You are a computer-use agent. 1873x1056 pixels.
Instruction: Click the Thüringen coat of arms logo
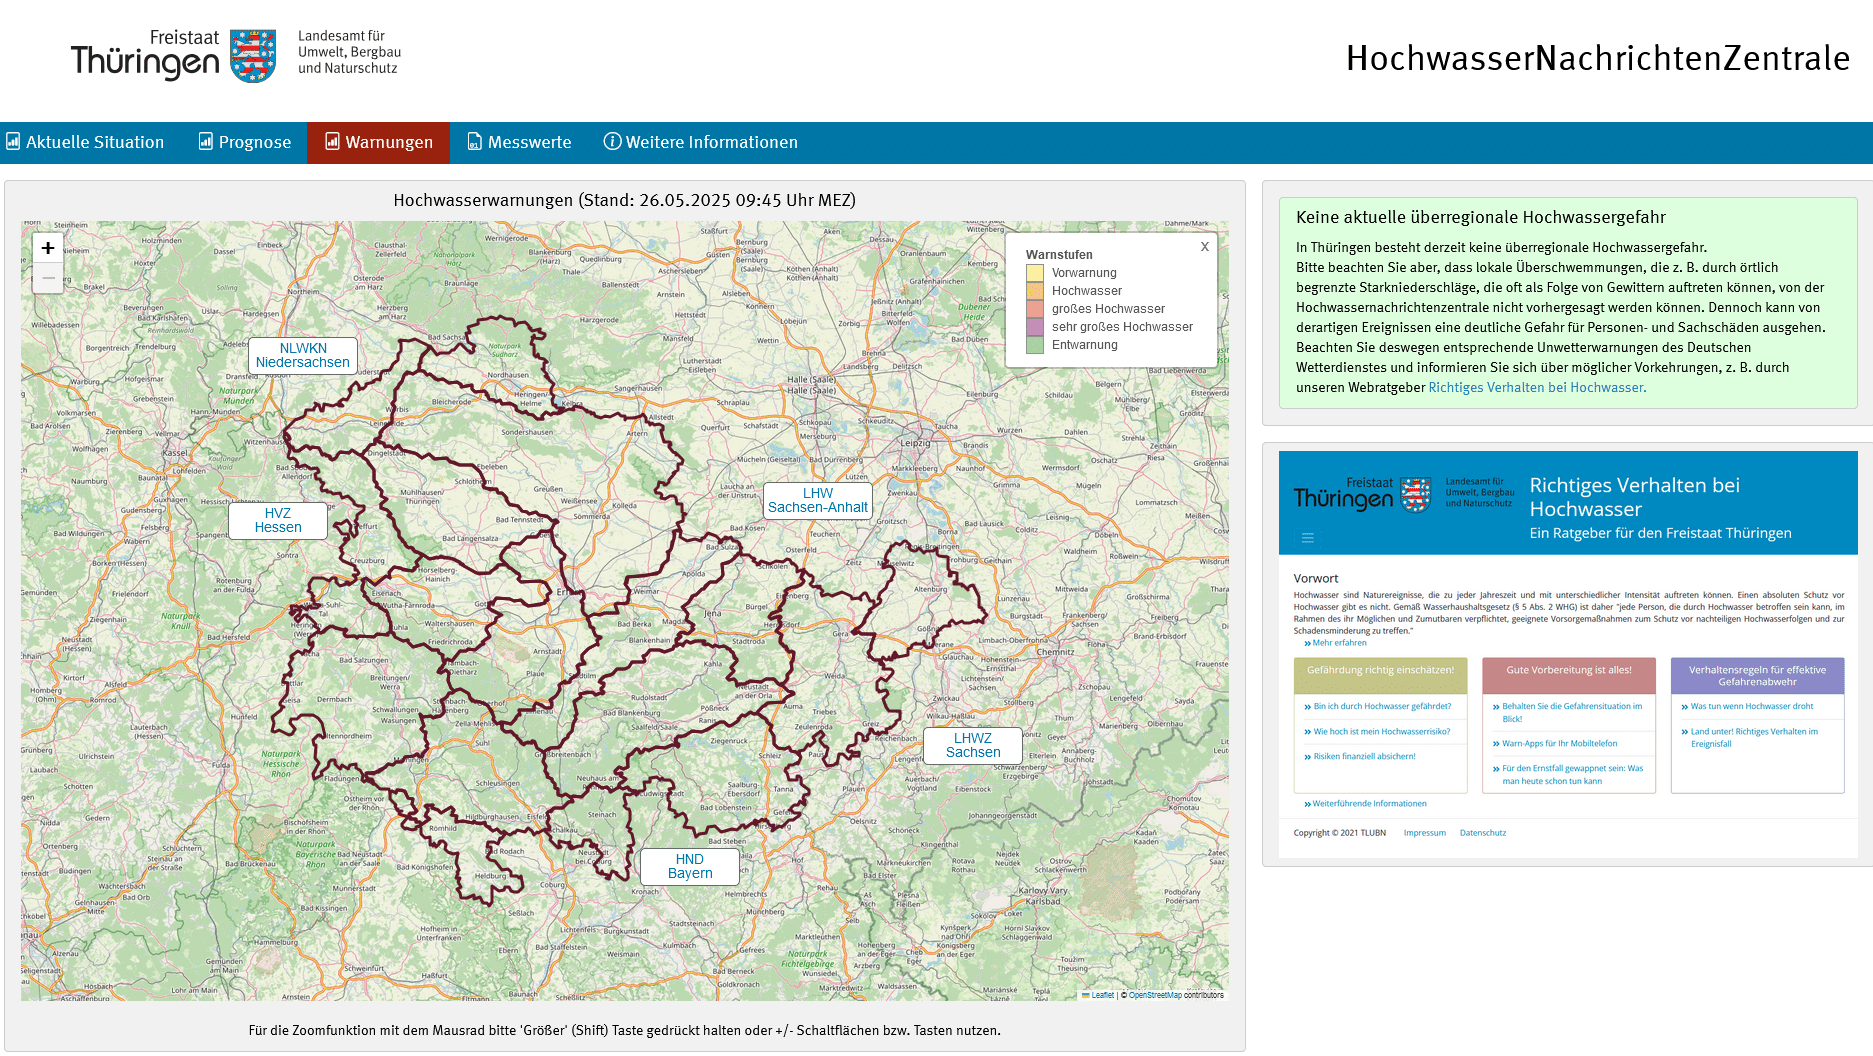coord(253,56)
